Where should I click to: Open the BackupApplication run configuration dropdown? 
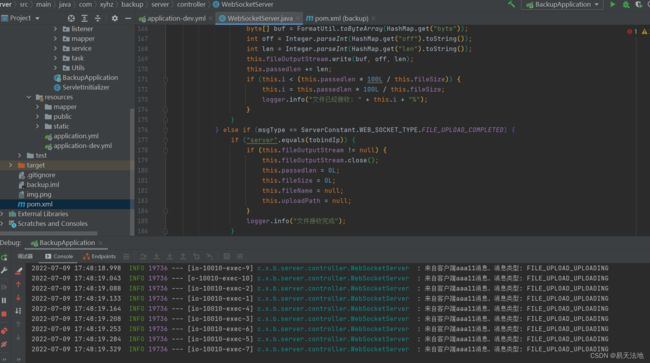pos(563,5)
